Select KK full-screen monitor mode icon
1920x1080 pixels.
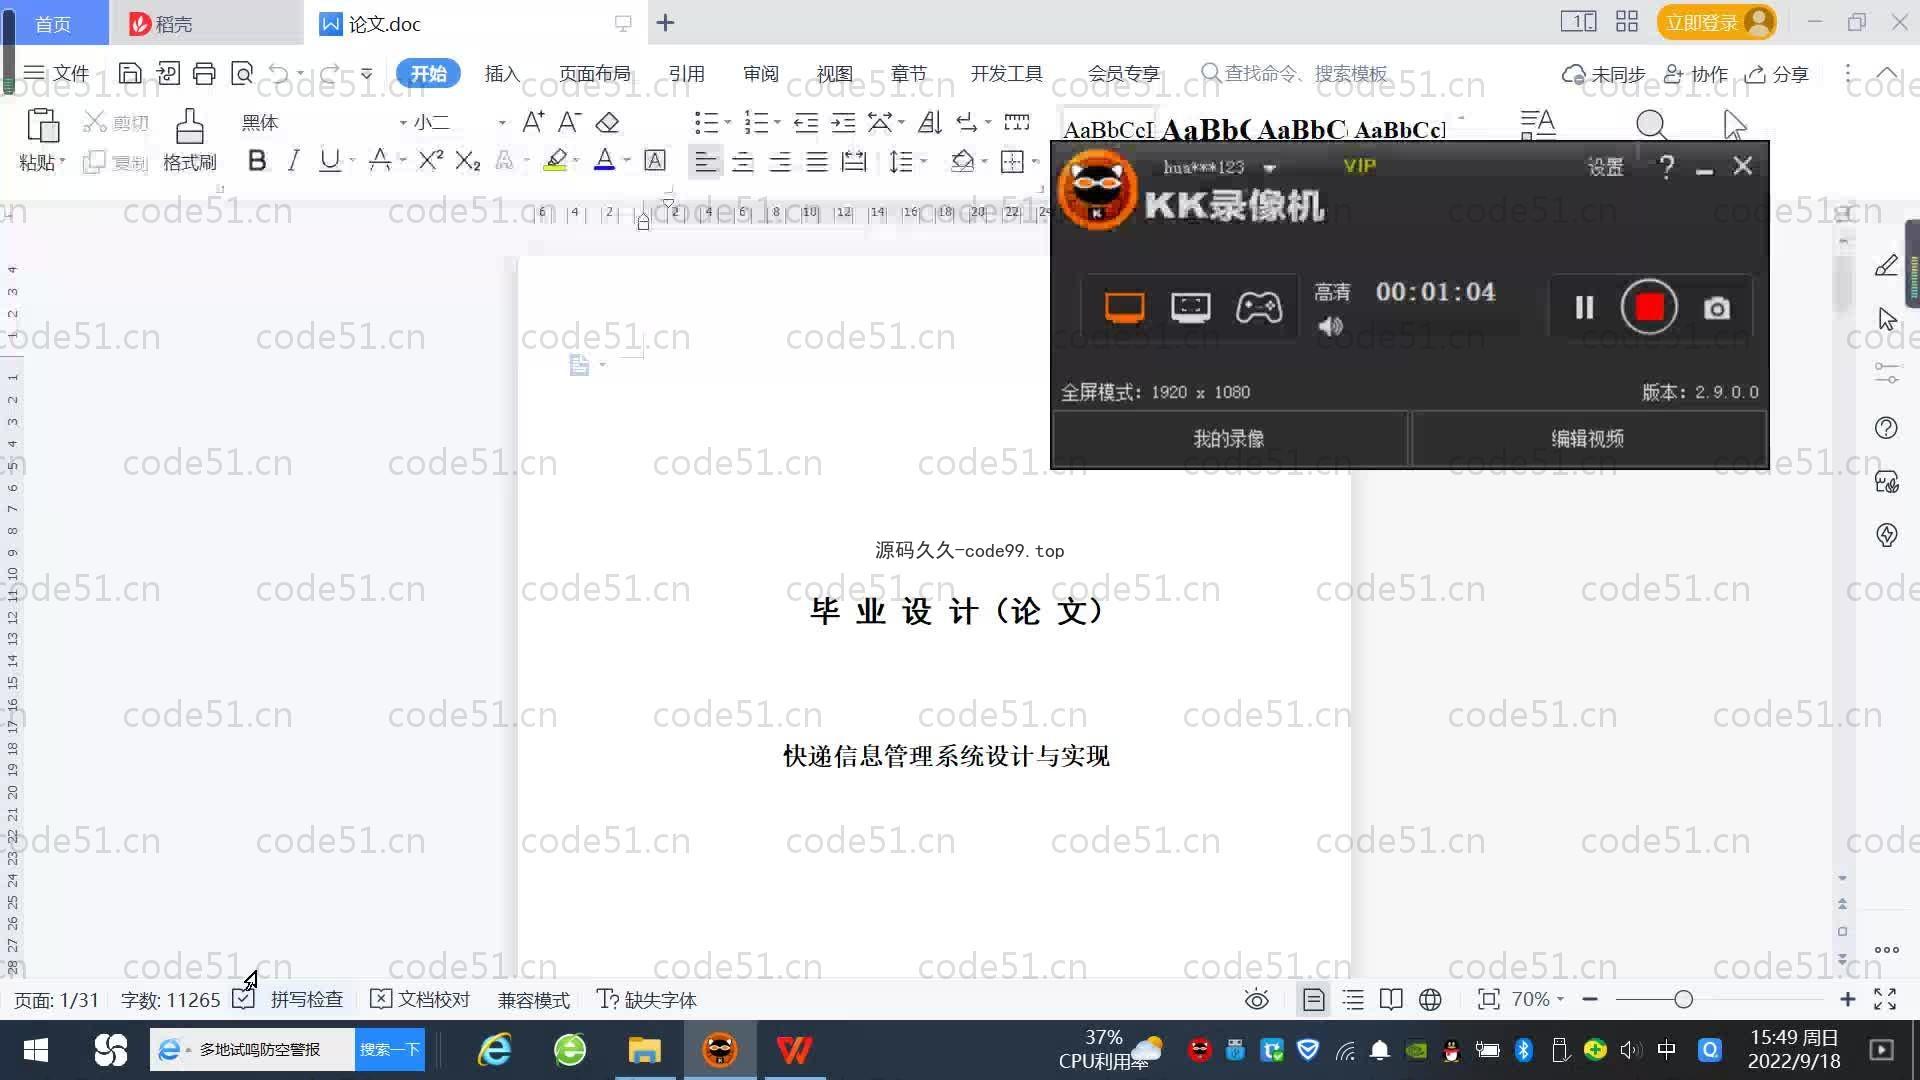1124,307
